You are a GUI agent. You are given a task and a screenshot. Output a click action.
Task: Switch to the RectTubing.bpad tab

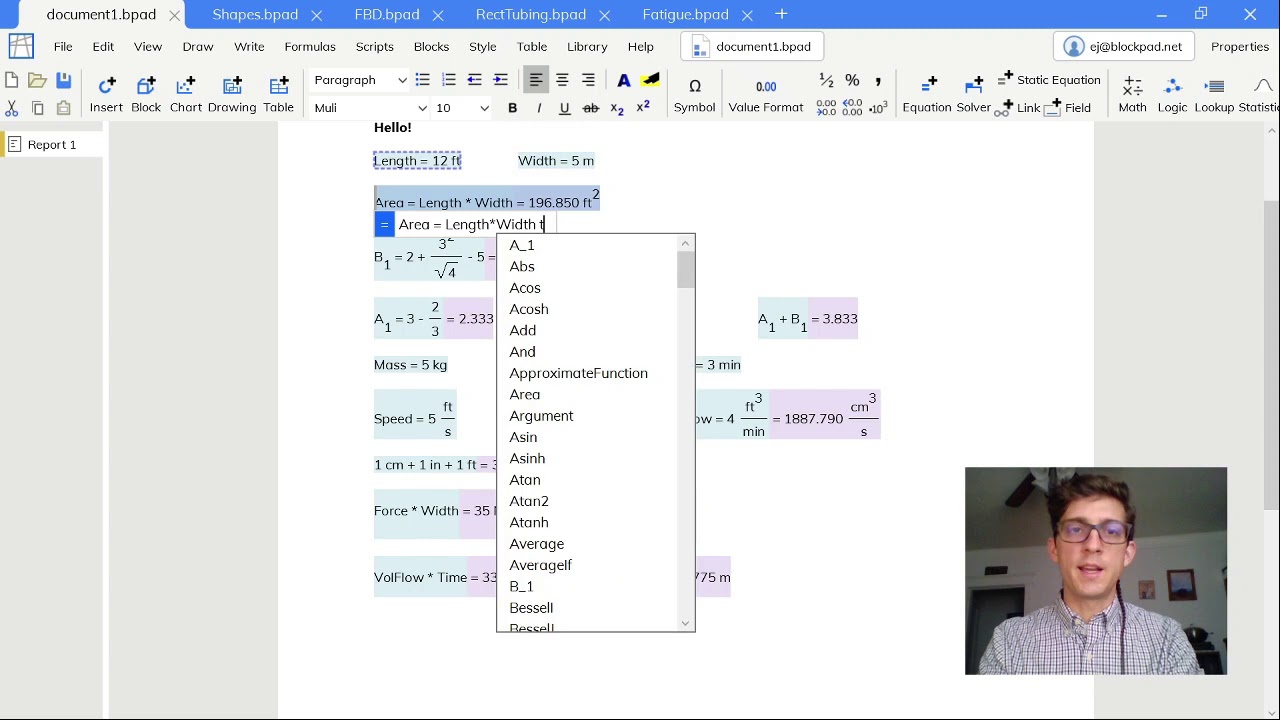530,14
